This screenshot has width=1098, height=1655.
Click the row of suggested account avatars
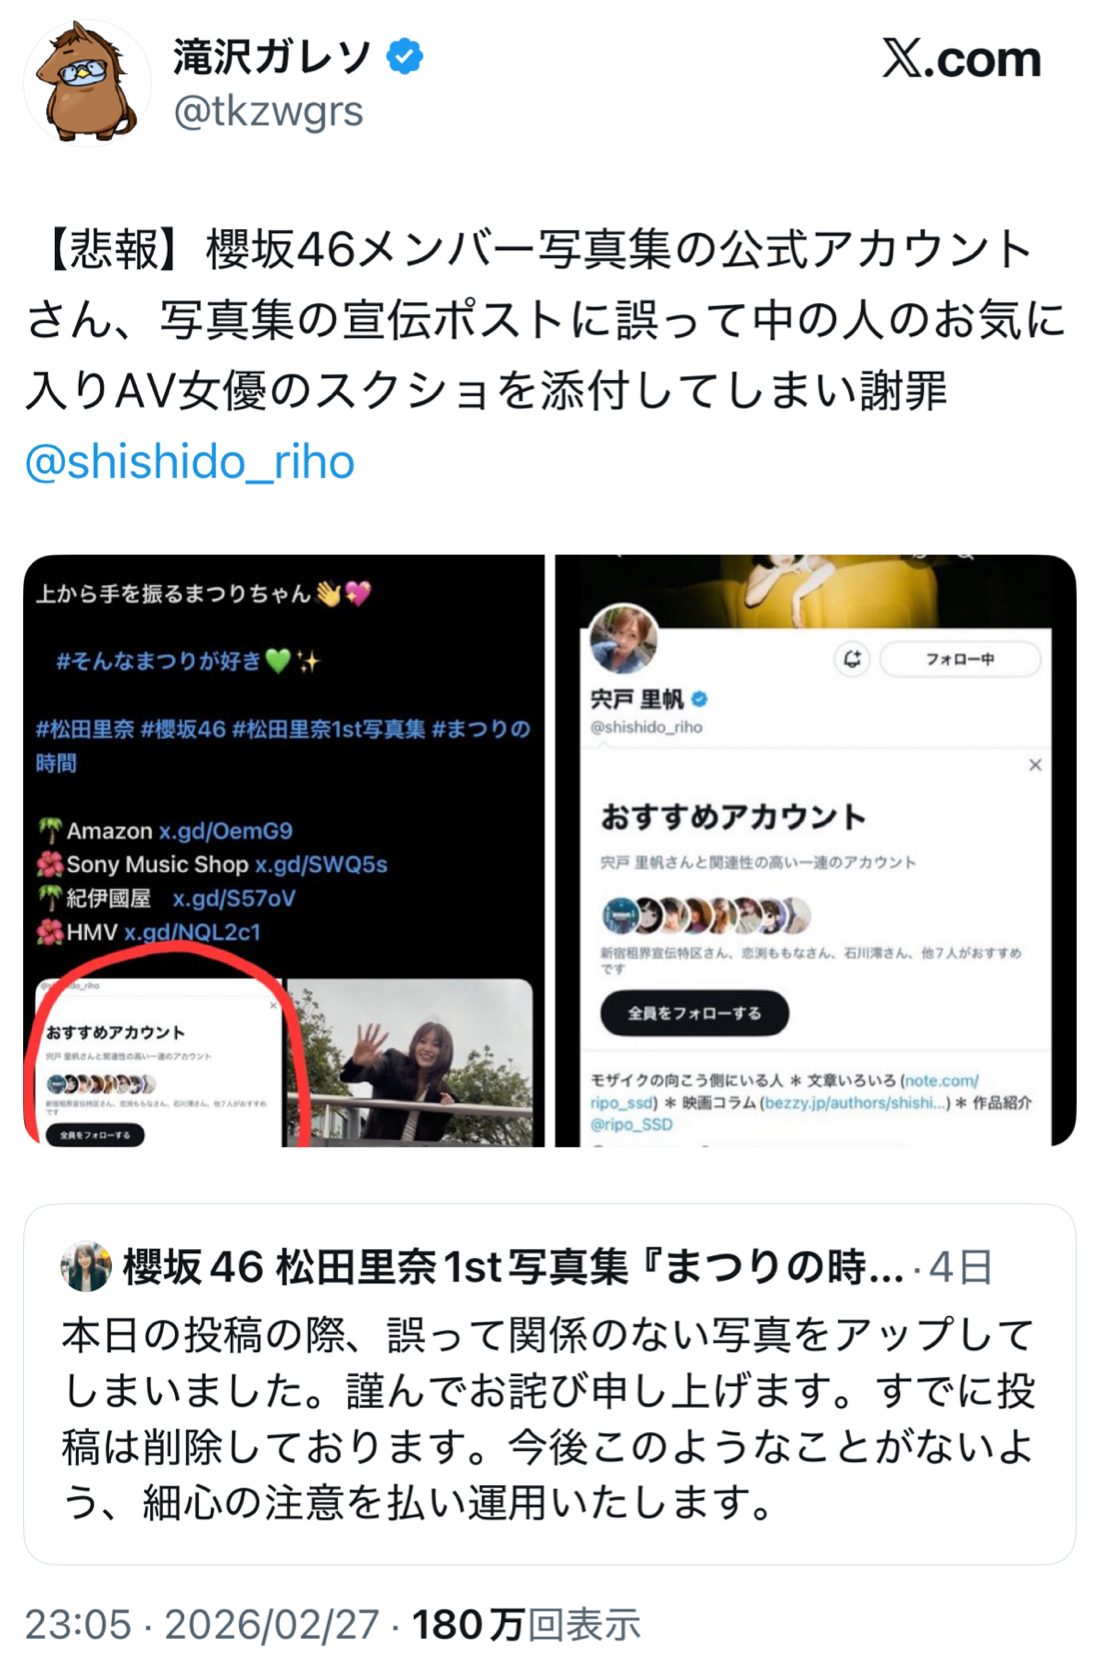(x=706, y=915)
